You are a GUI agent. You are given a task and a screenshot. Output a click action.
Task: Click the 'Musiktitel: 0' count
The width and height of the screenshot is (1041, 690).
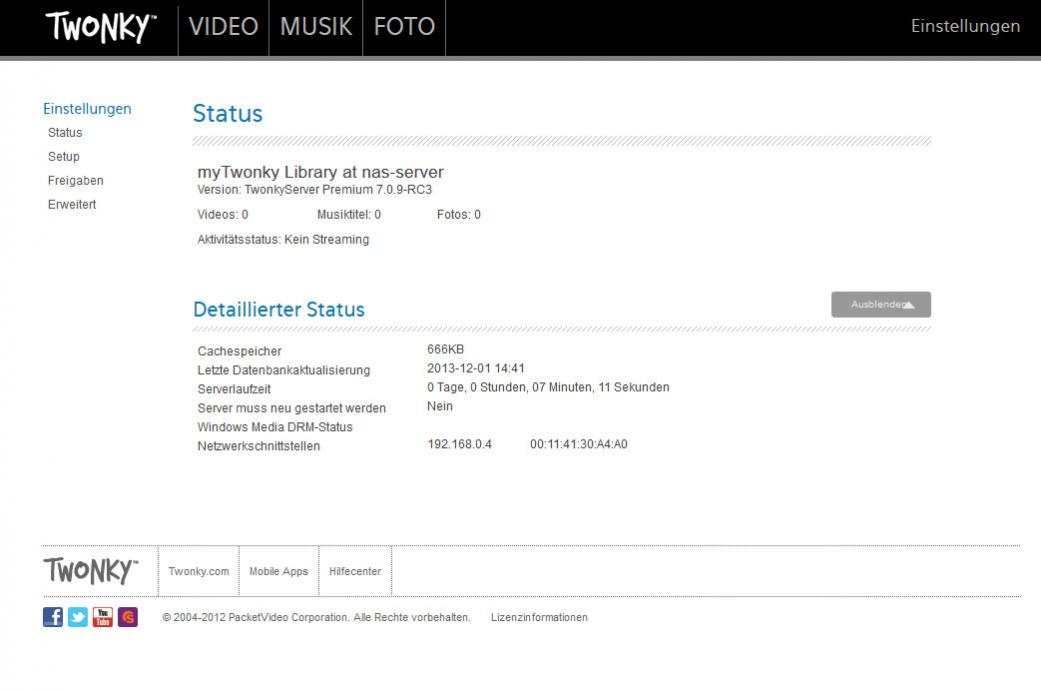pos(349,215)
